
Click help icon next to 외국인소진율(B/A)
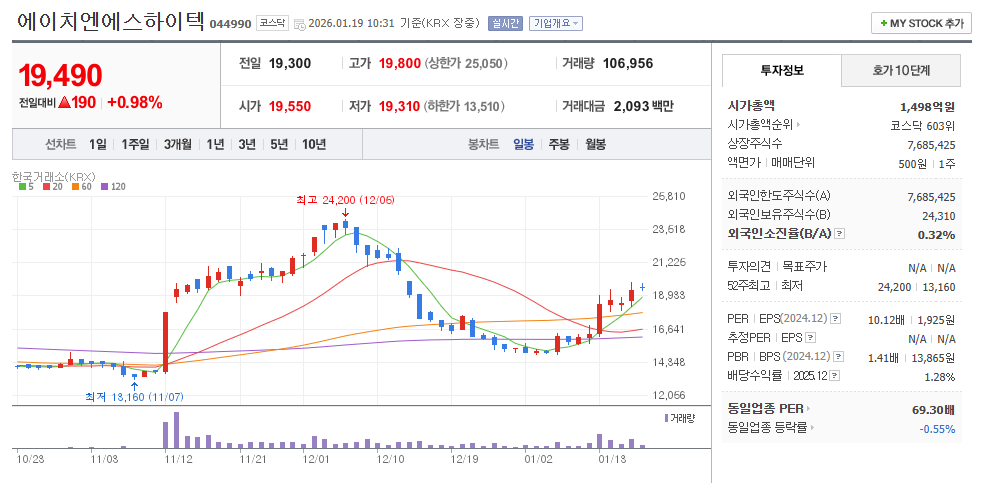(x=839, y=234)
